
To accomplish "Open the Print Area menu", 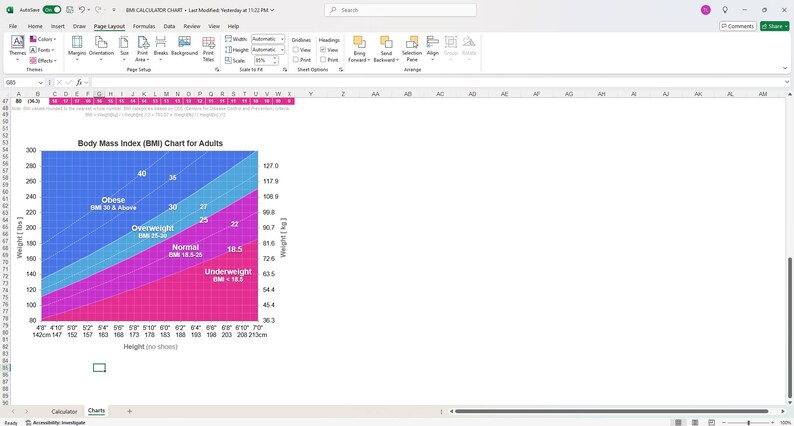I will click(x=143, y=48).
